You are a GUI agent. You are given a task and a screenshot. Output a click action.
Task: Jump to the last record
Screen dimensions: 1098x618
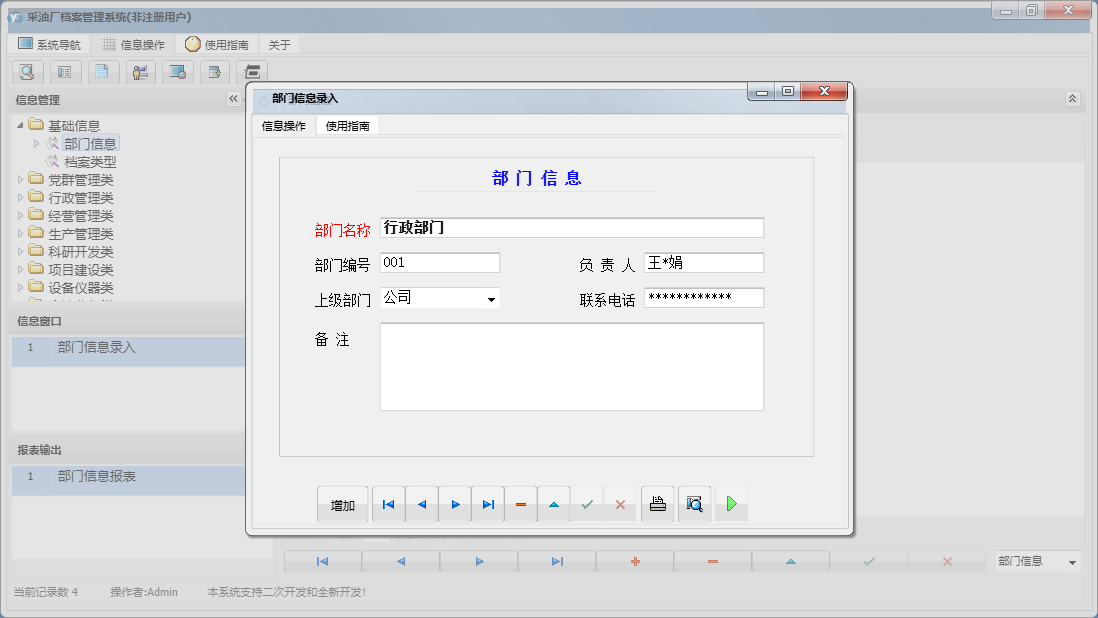click(x=488, y=504)
